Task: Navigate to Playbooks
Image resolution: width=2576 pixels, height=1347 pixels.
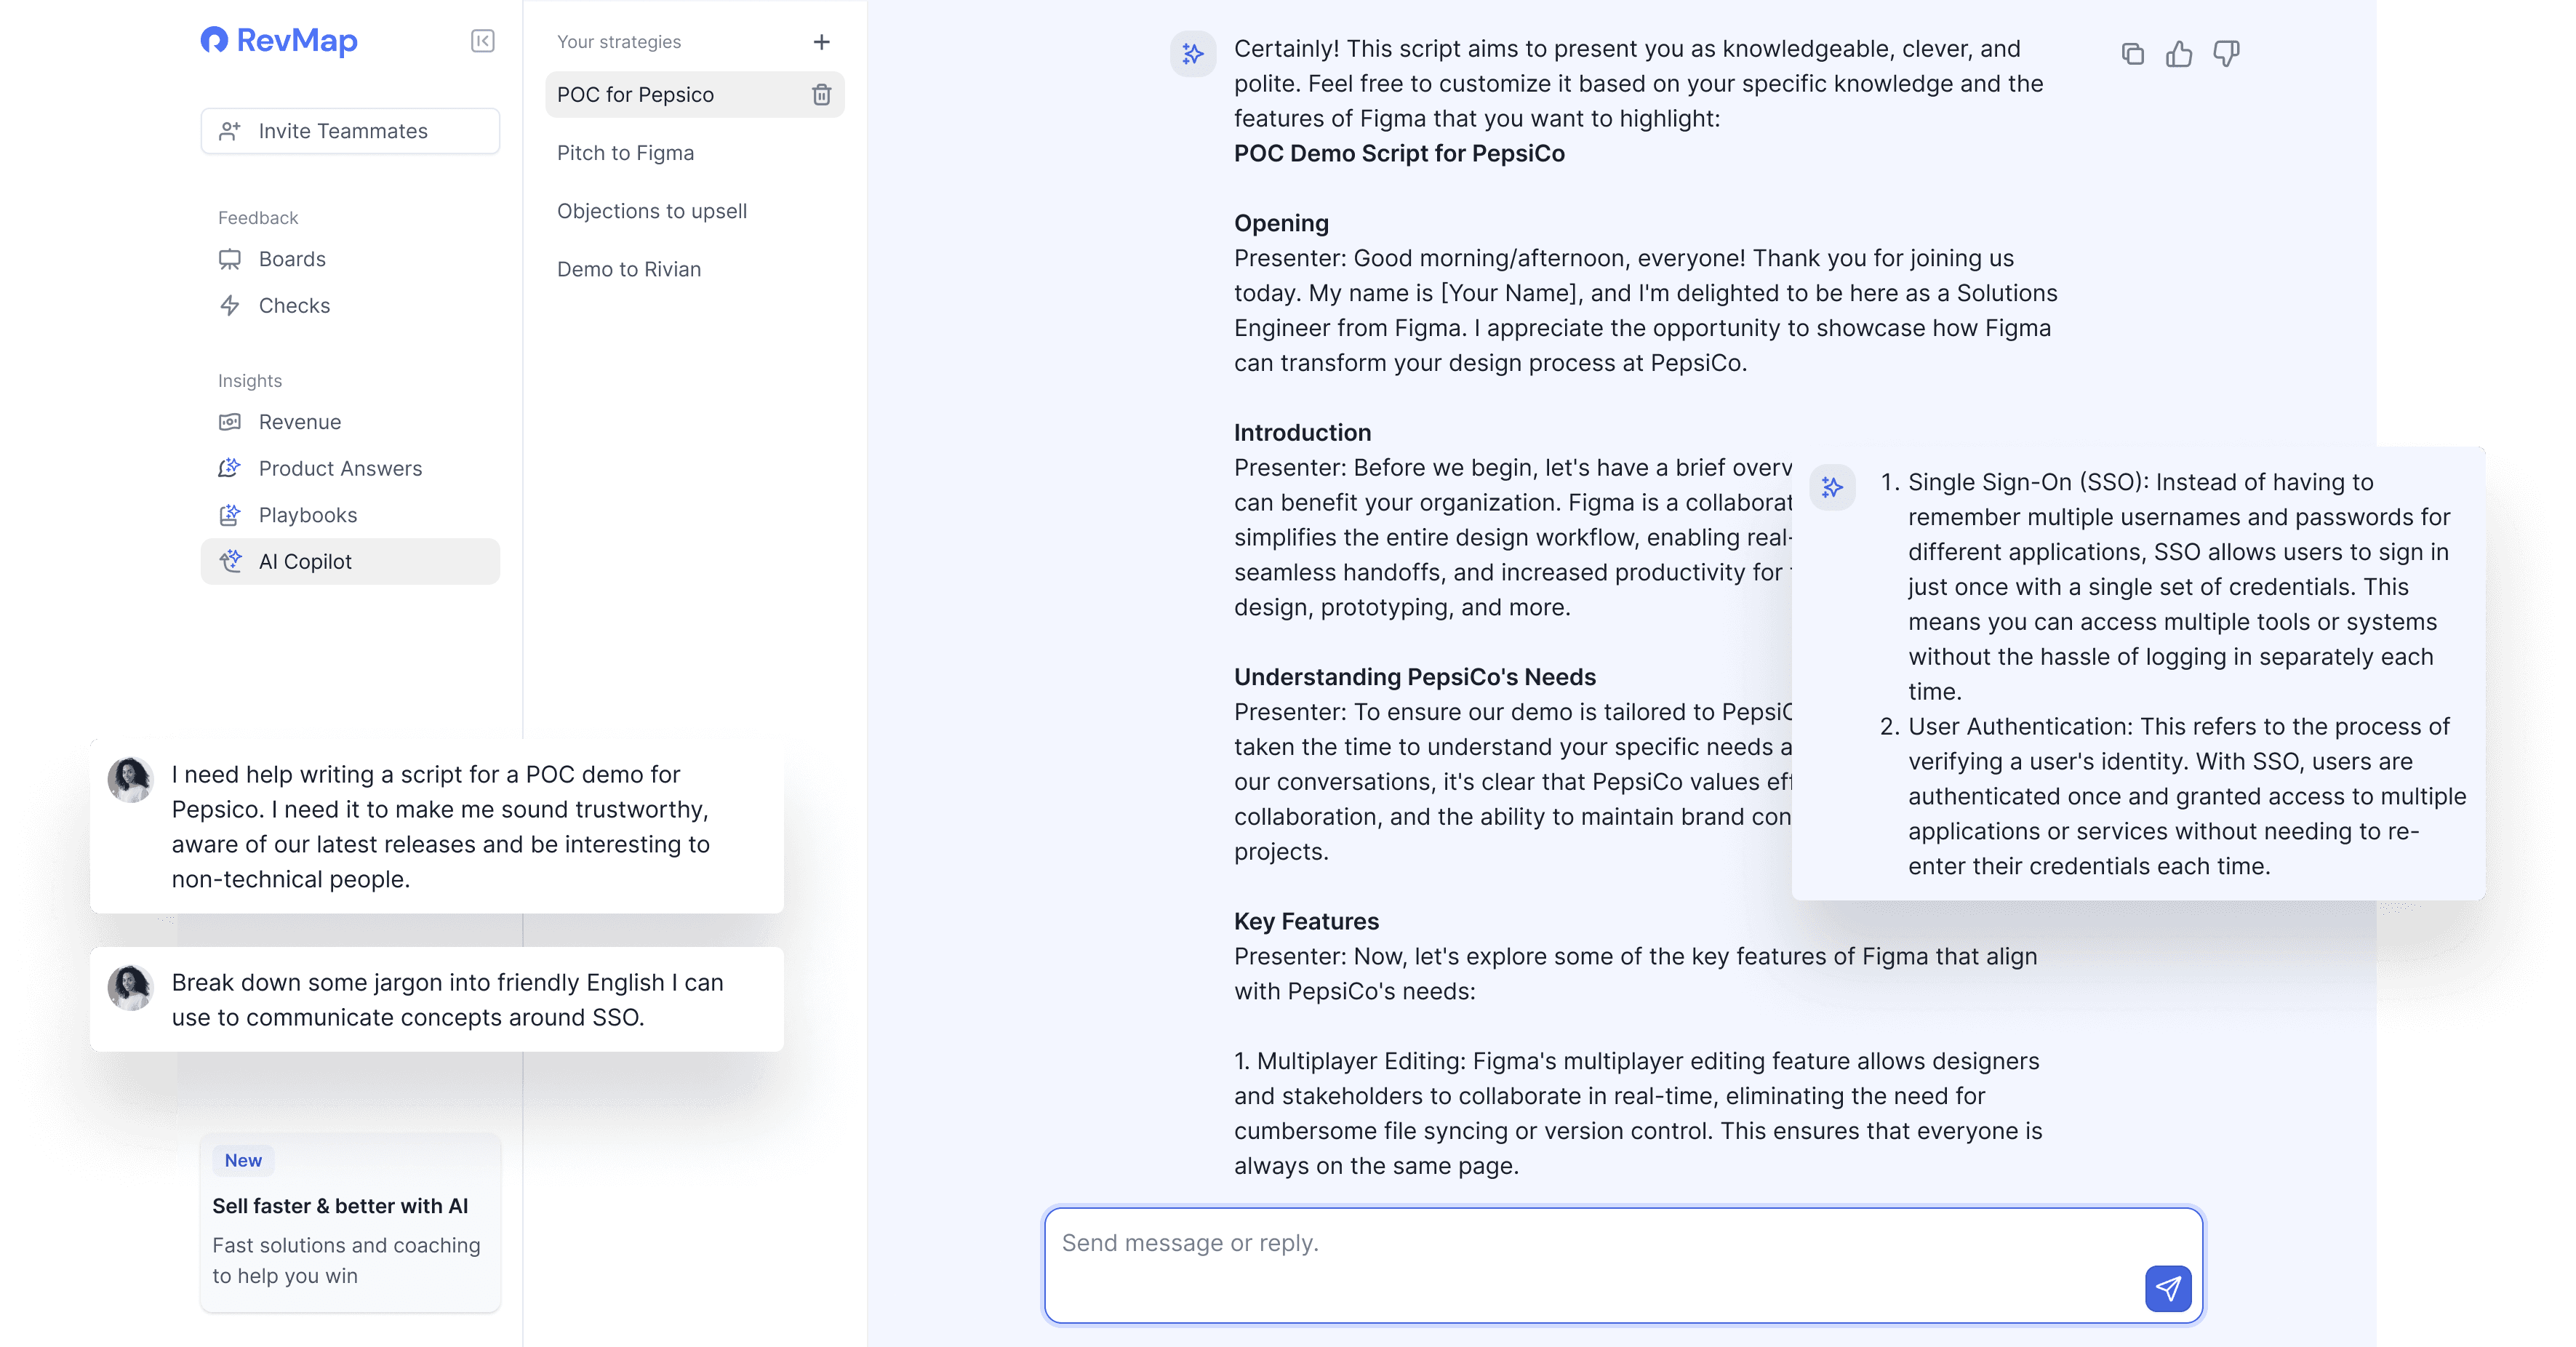Action: [x=350, y=515]
